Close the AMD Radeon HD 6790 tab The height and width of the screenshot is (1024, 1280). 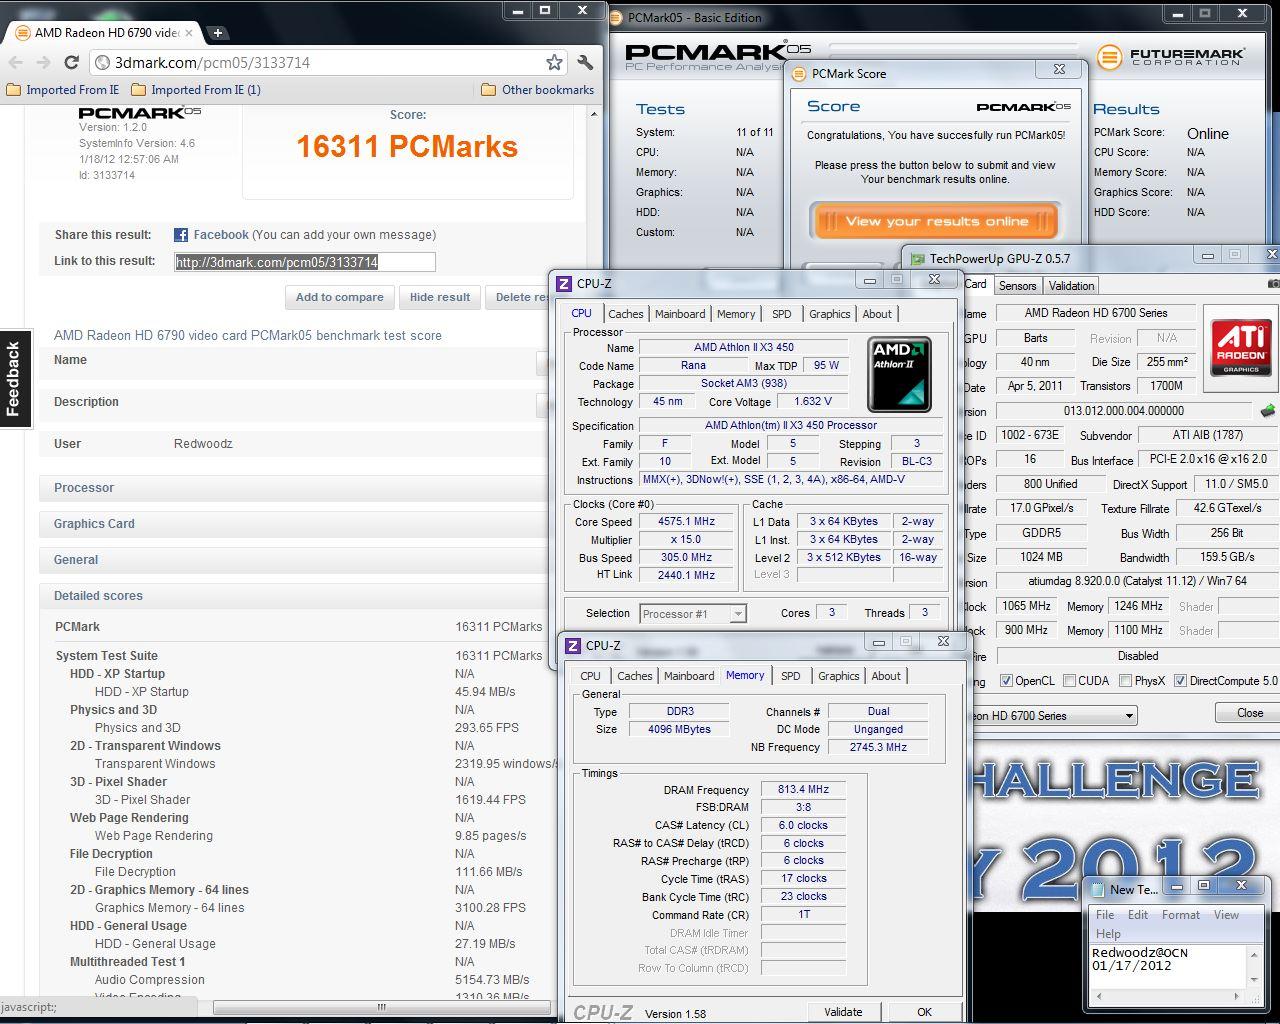189,32
